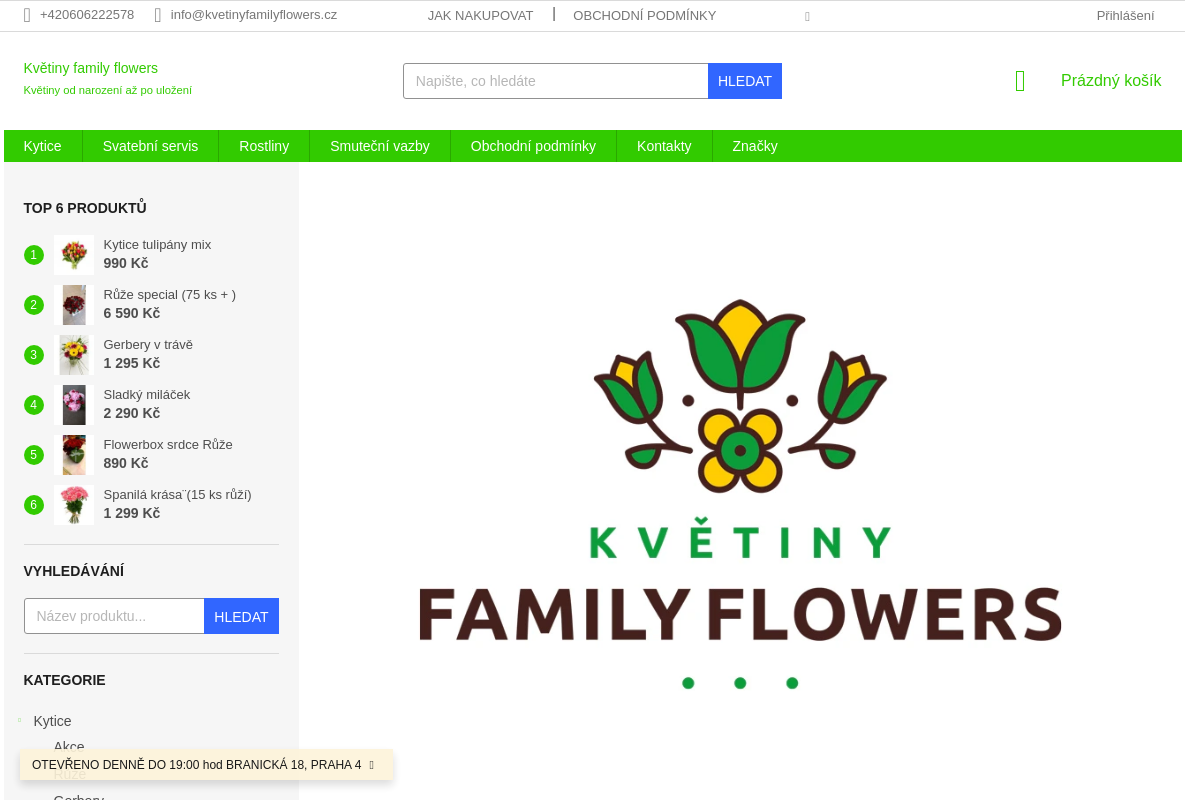This screenshot has width=1200, height=800.
Task: Open the Spanilá krása product thumbnail
Action: click(74, 505)
